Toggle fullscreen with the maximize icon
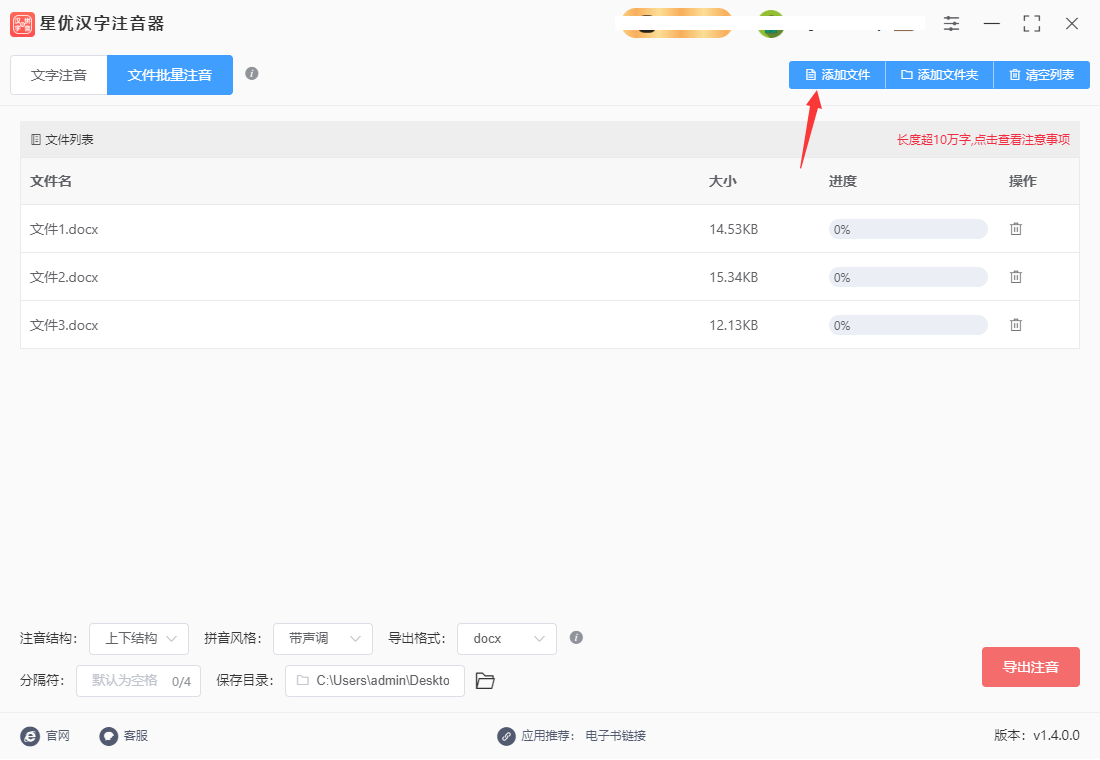The image size is (1100, 760). click(x=1032, y=24)
